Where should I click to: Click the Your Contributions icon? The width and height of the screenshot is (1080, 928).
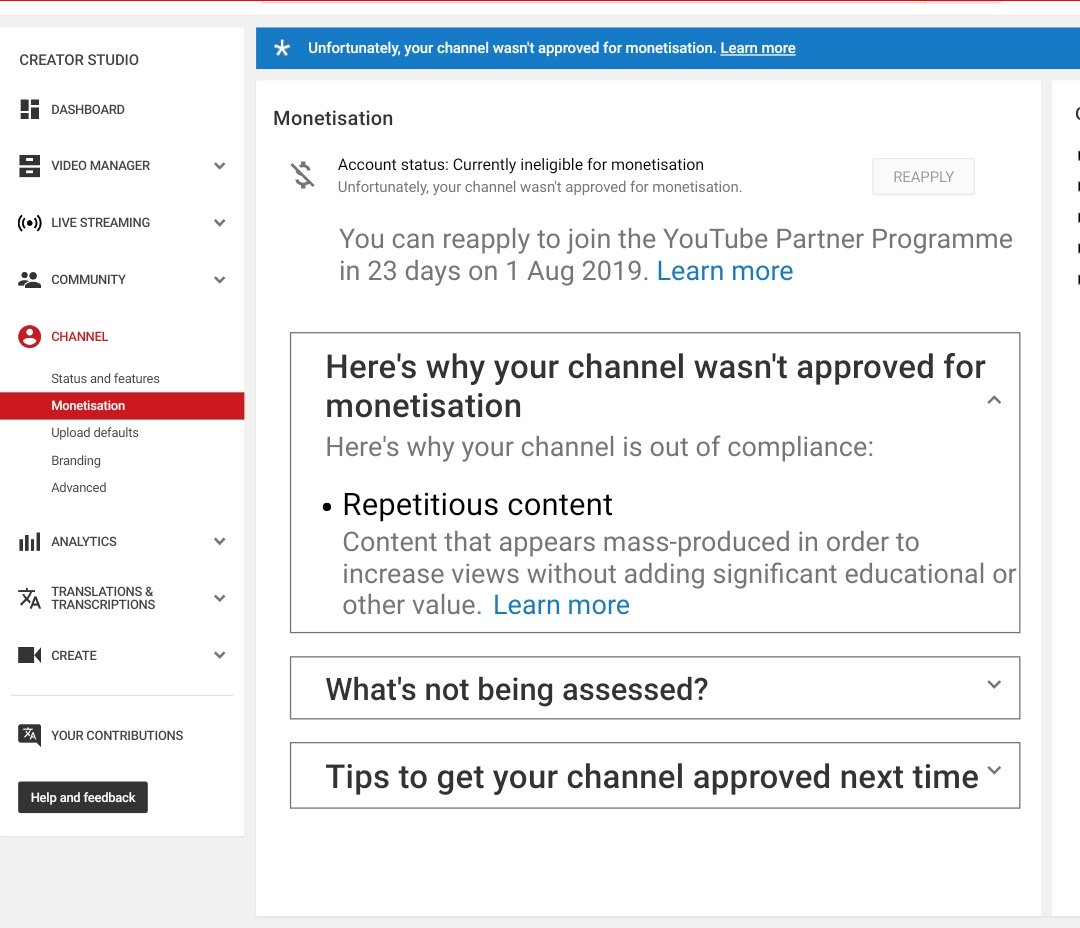click(x=30, y=736)
